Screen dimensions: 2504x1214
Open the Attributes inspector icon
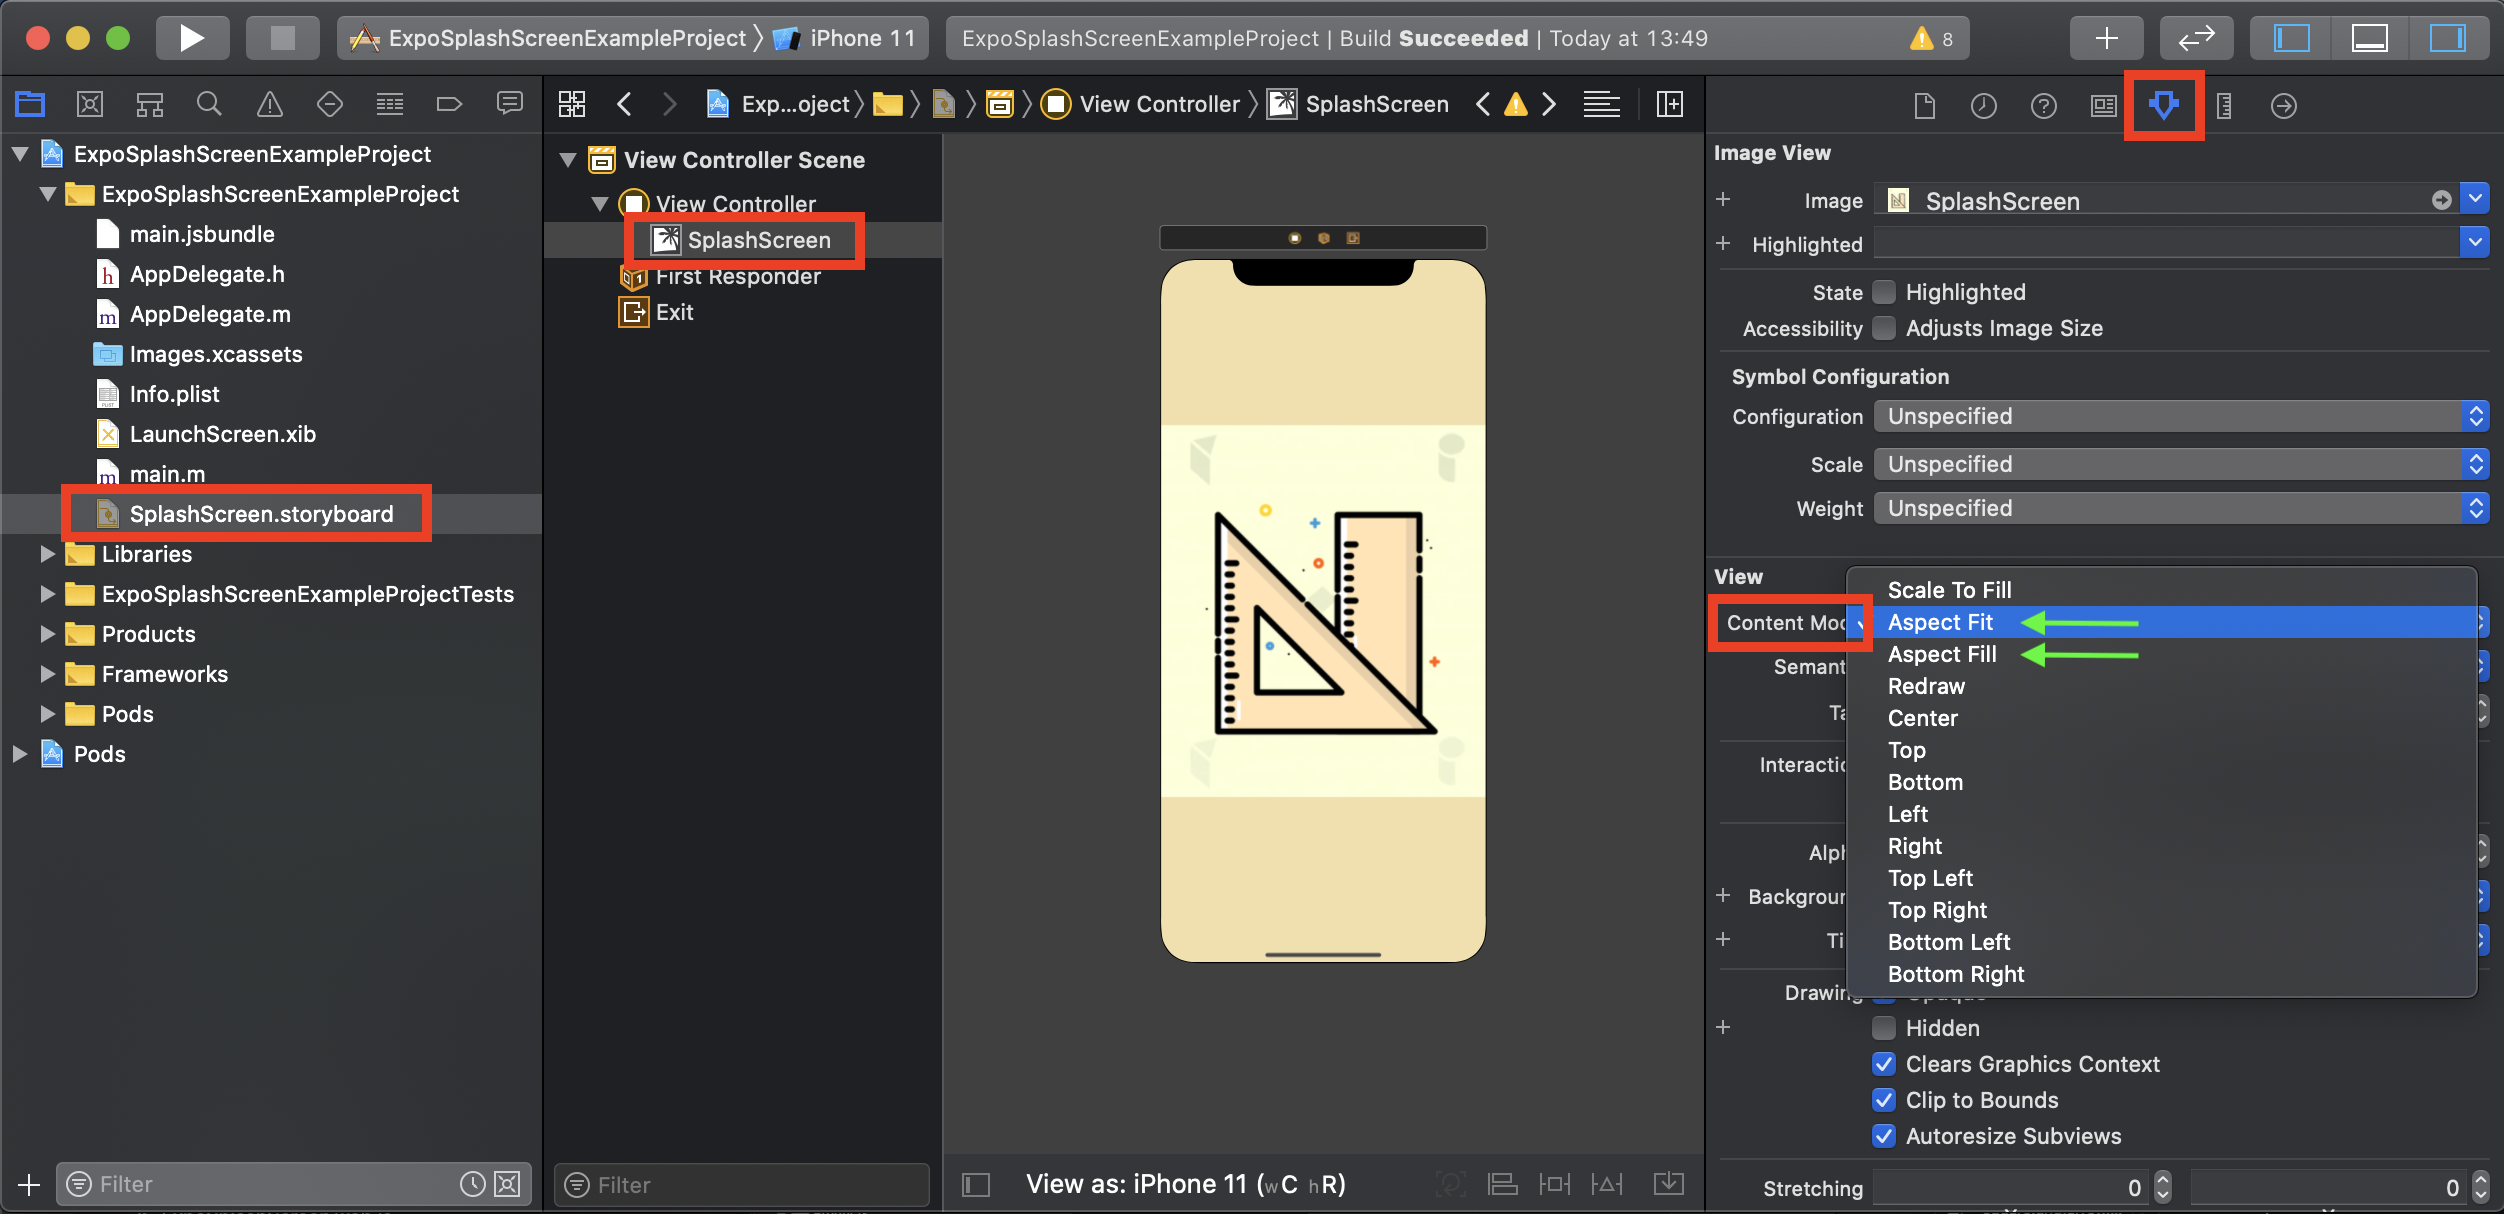pos(2163,105)
